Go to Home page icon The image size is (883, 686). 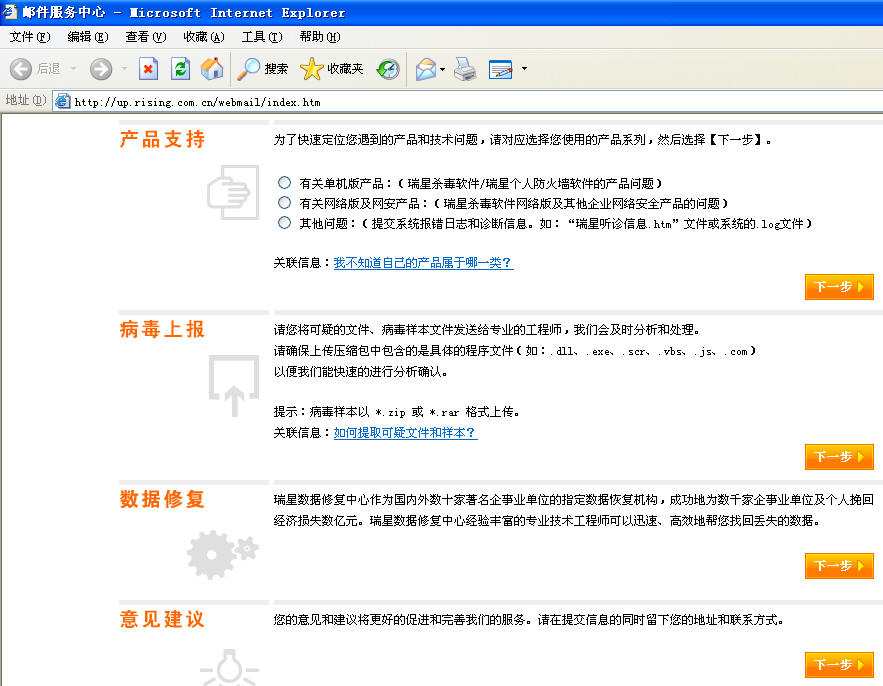(211, 69)
